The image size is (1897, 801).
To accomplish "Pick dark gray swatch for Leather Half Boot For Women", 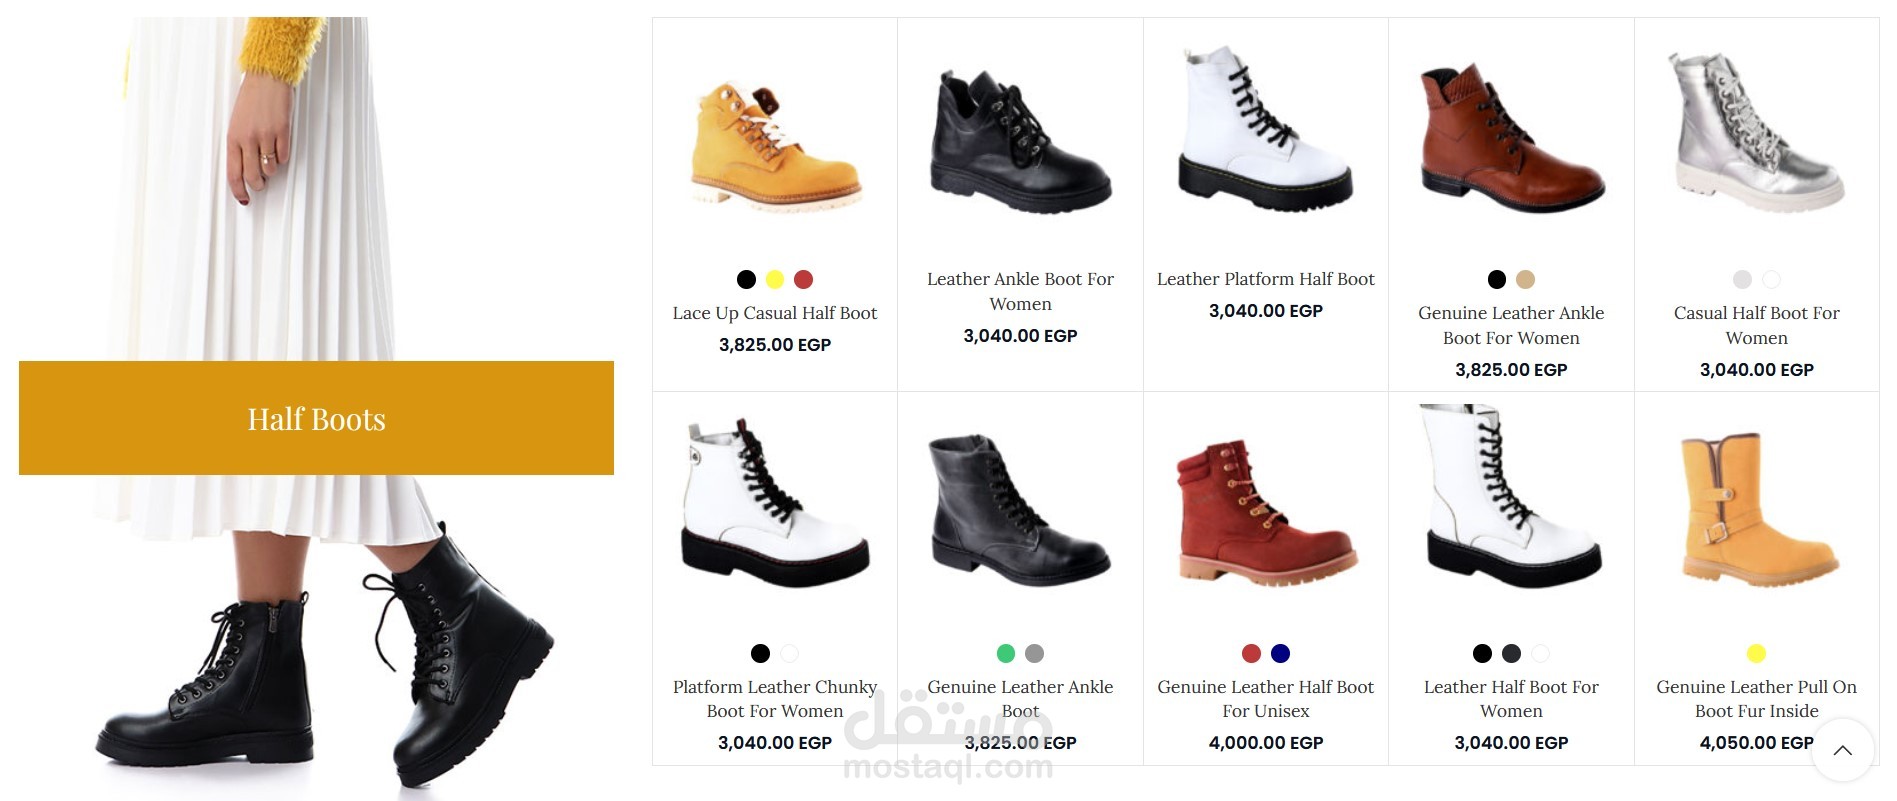I will tap(1511, 653).
